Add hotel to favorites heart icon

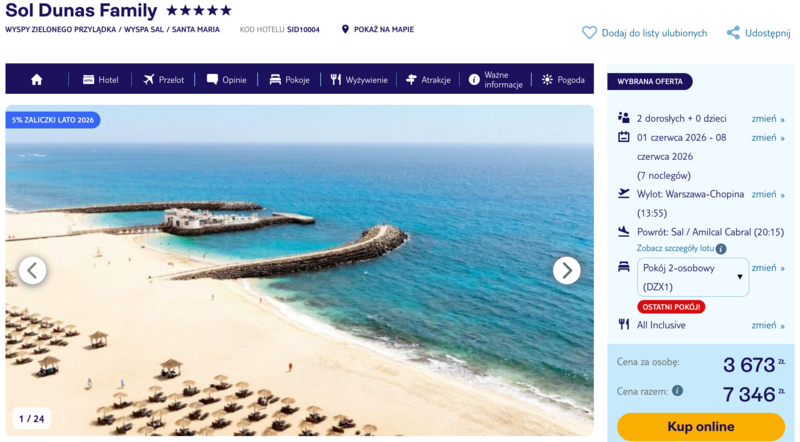(x=589, y=33)
